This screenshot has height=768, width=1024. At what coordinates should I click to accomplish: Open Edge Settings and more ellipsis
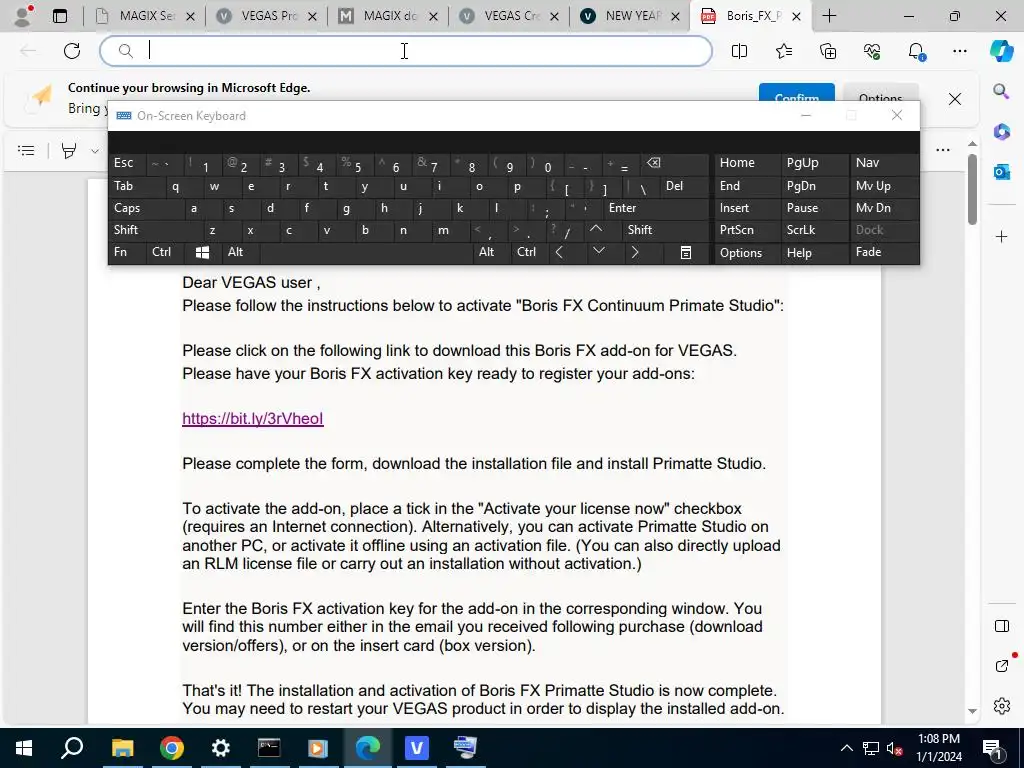(959, 51)
